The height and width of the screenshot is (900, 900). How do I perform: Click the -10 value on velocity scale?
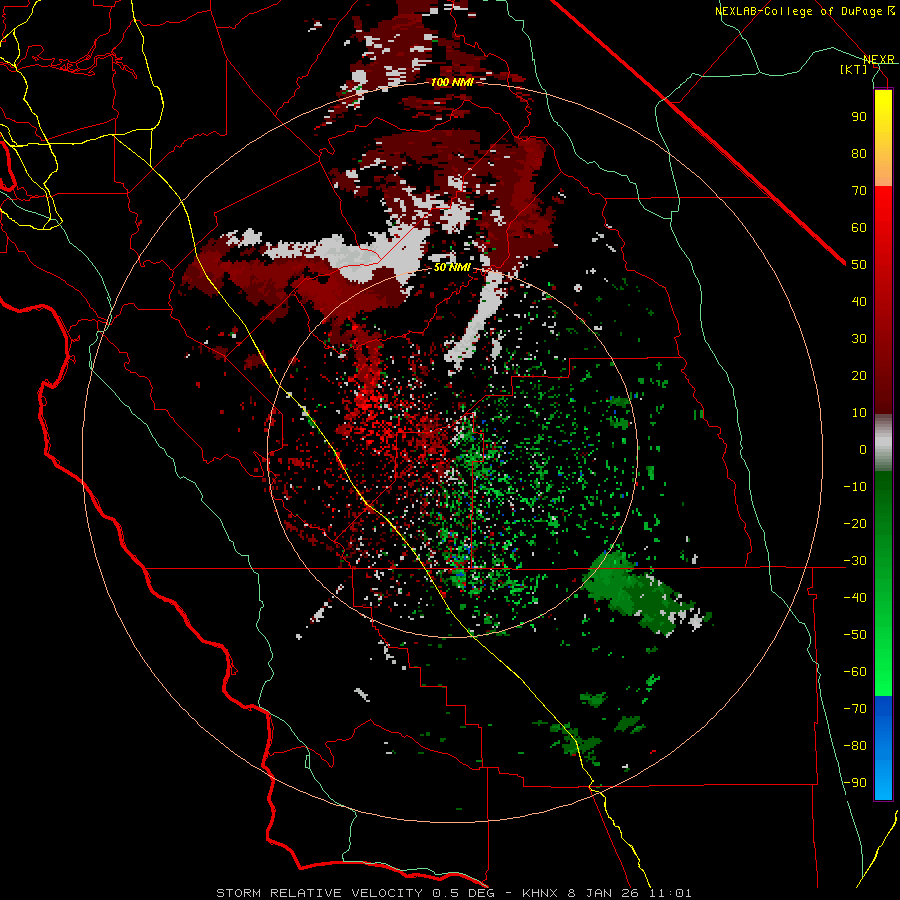855,487
